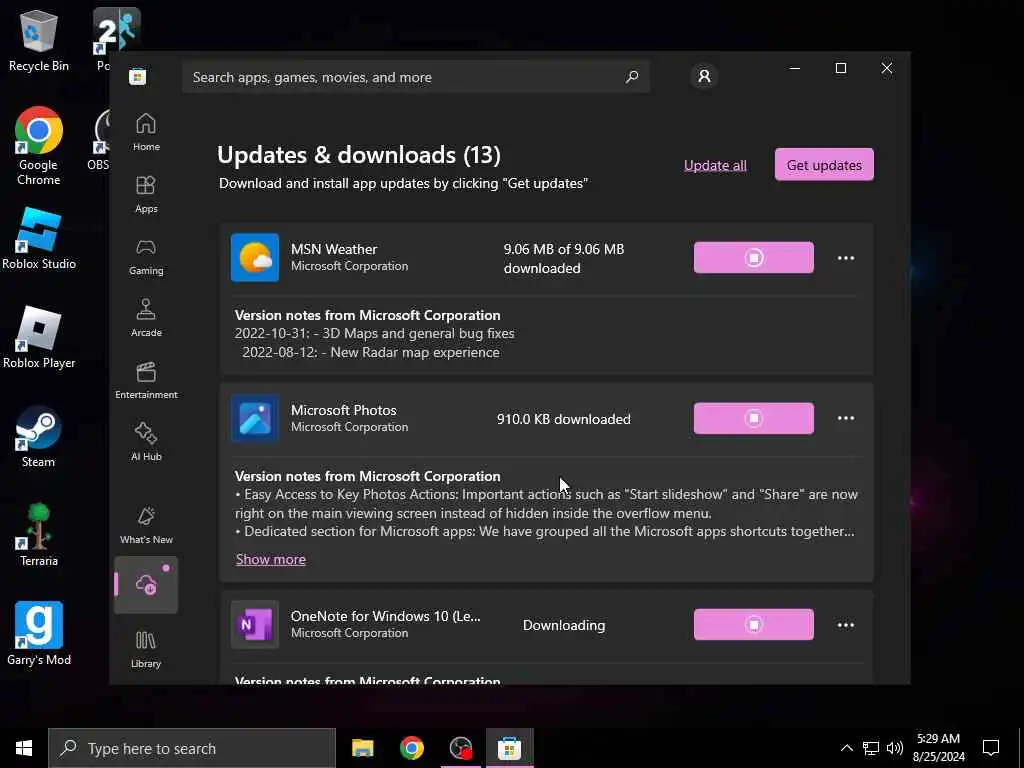Minimize the Microsoft Store window
This screenshot has width=1024, height=768.
coord(795,68)
